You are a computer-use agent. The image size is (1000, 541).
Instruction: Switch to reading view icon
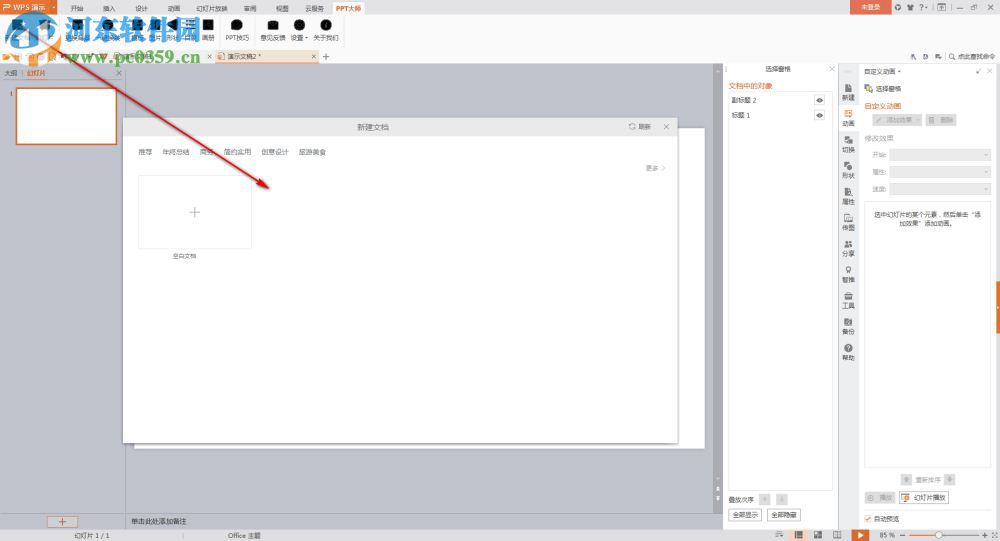point(837,535)
